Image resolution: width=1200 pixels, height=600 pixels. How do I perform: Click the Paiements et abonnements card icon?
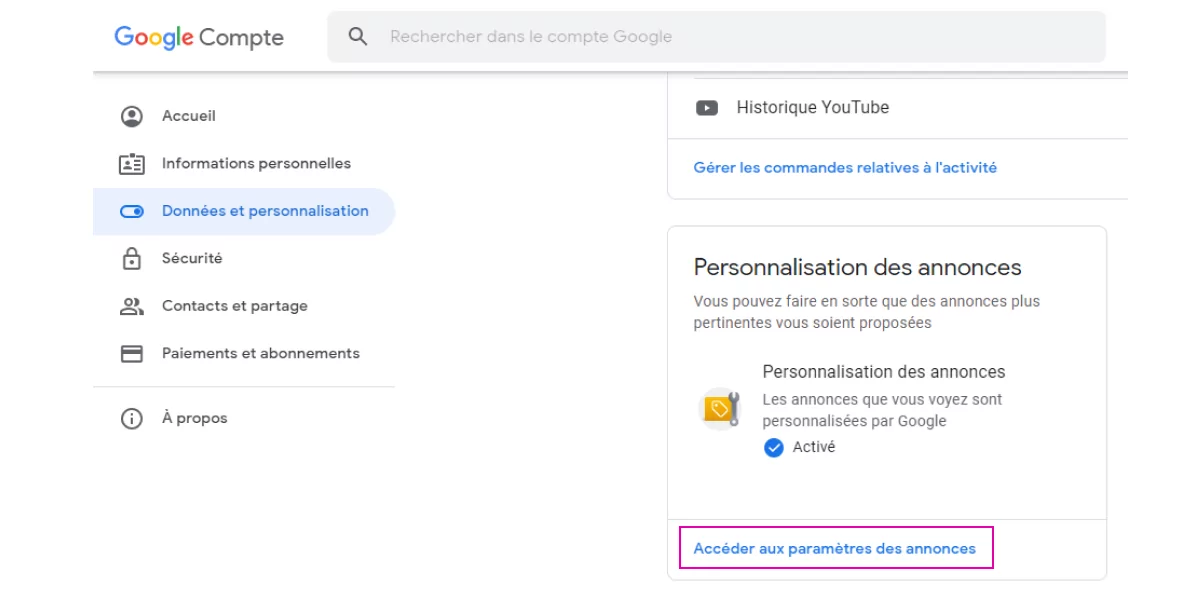click(x=132, y=353)
